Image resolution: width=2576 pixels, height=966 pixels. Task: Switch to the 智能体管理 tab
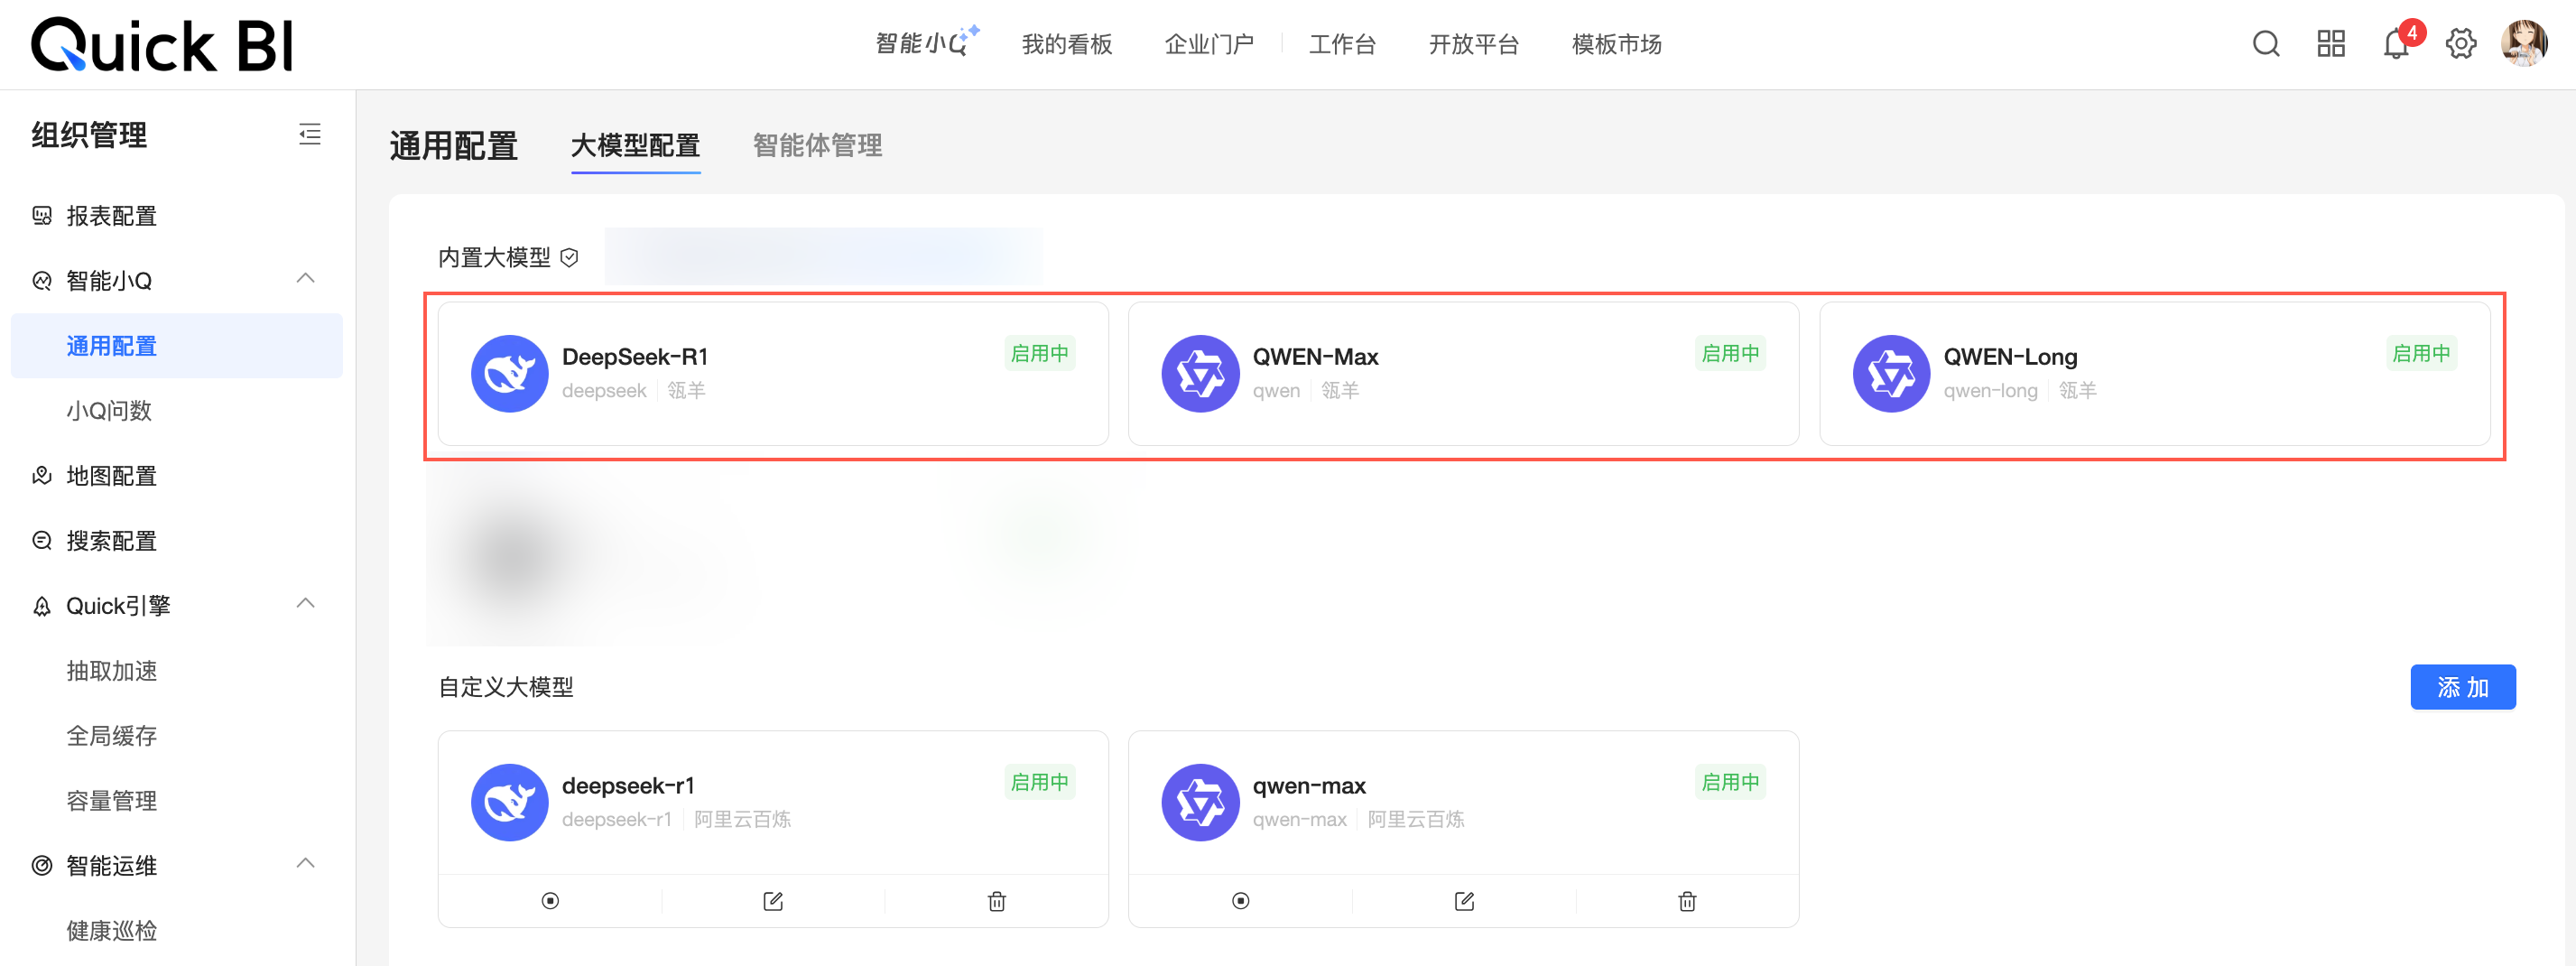click(x=818, y=146)
